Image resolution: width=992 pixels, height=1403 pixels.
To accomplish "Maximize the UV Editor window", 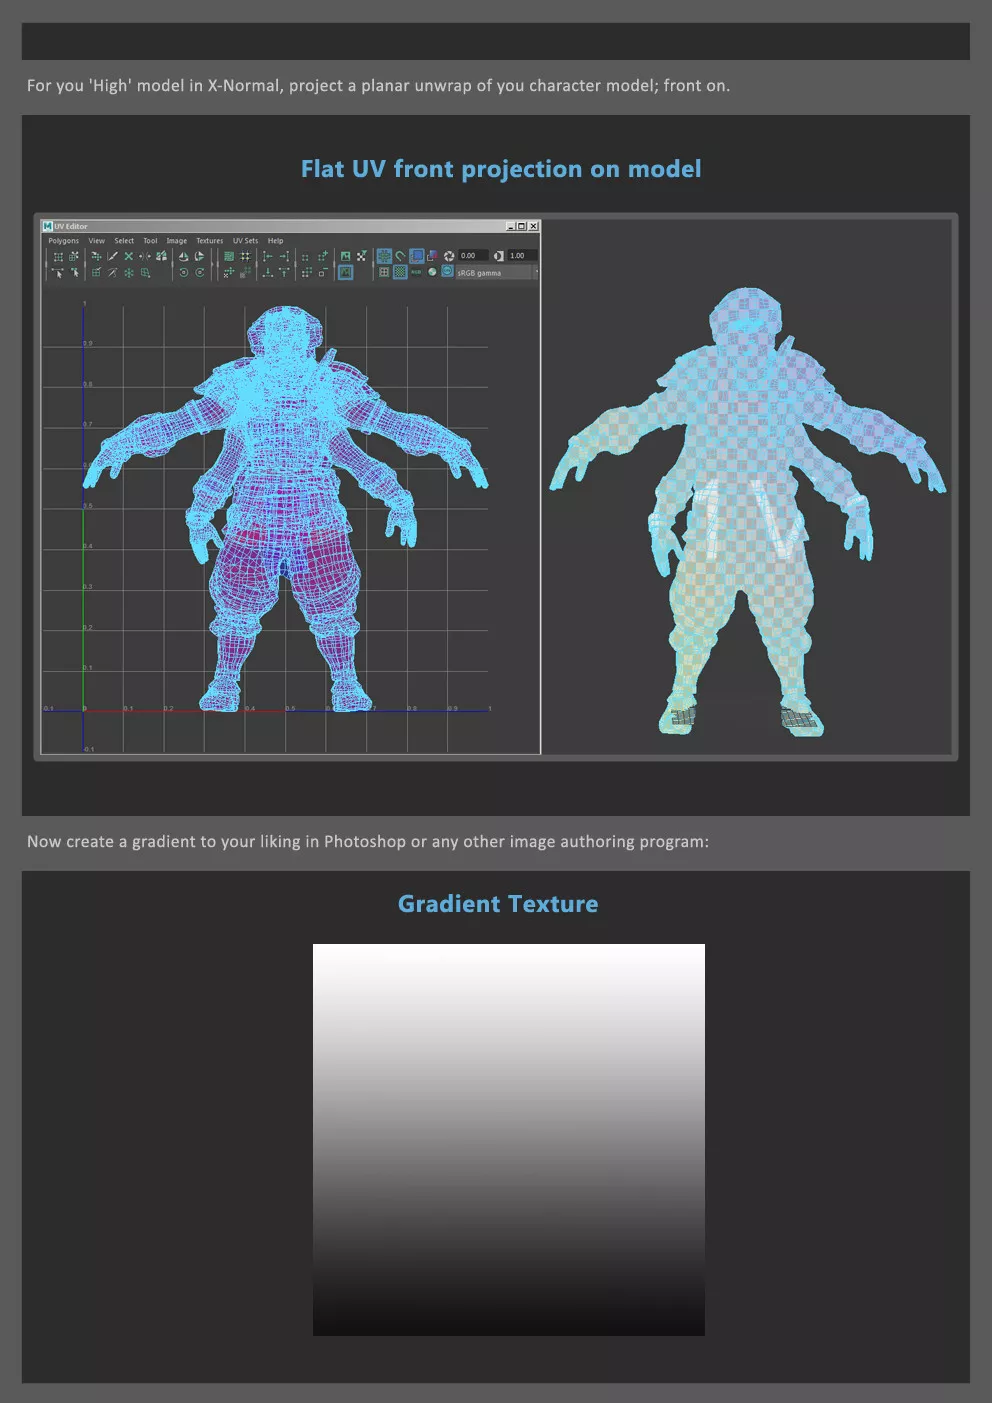I will pyautogui.click(x=521, y=227).
